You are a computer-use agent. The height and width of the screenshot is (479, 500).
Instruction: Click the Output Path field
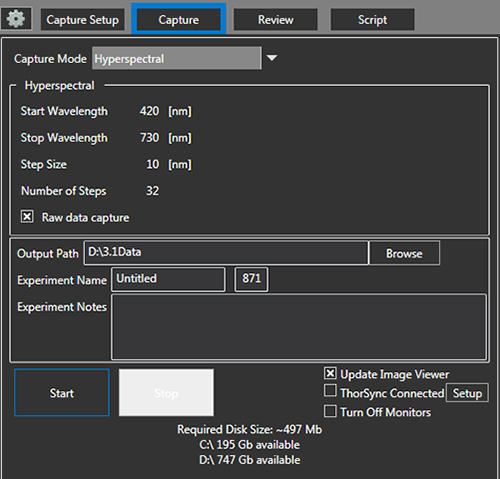click(x=226, y=253)
